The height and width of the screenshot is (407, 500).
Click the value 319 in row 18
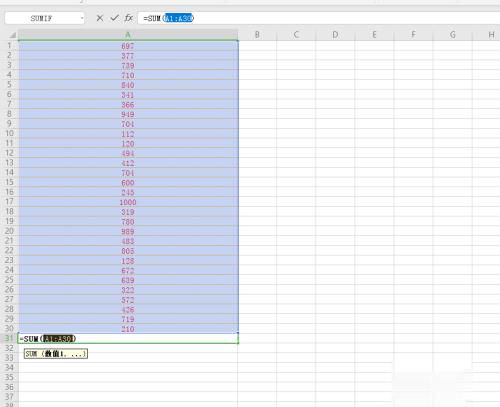[128, 212]
